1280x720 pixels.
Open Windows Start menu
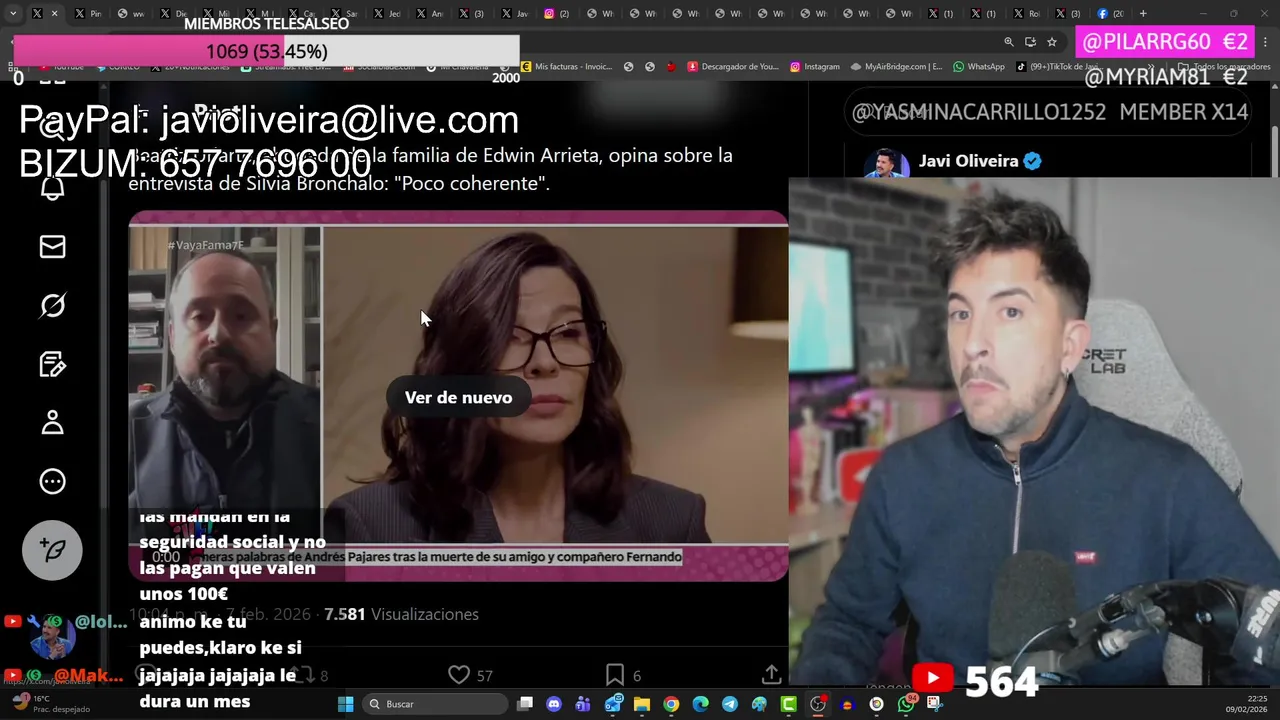click(345, 704)
